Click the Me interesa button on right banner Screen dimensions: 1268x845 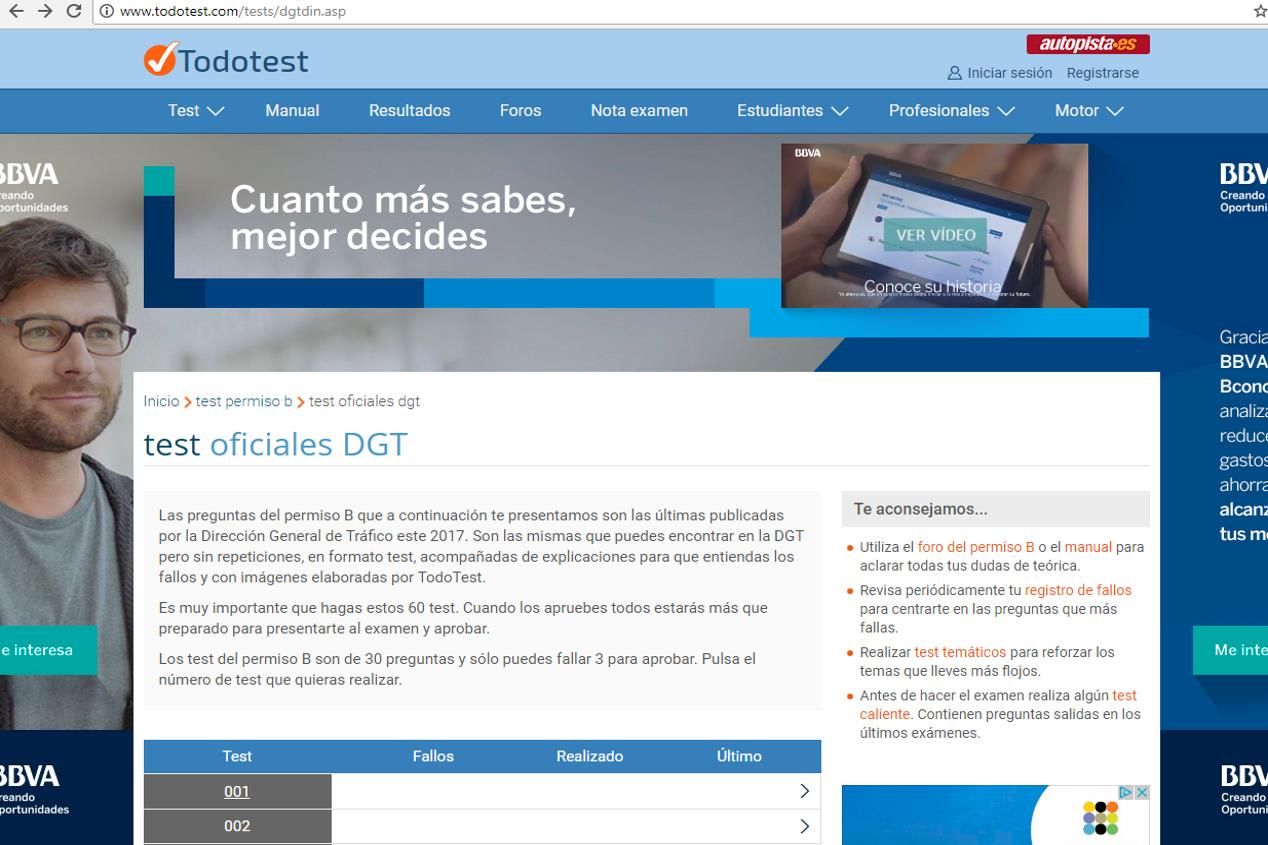pyautogui.click(x=1230, y=650)
